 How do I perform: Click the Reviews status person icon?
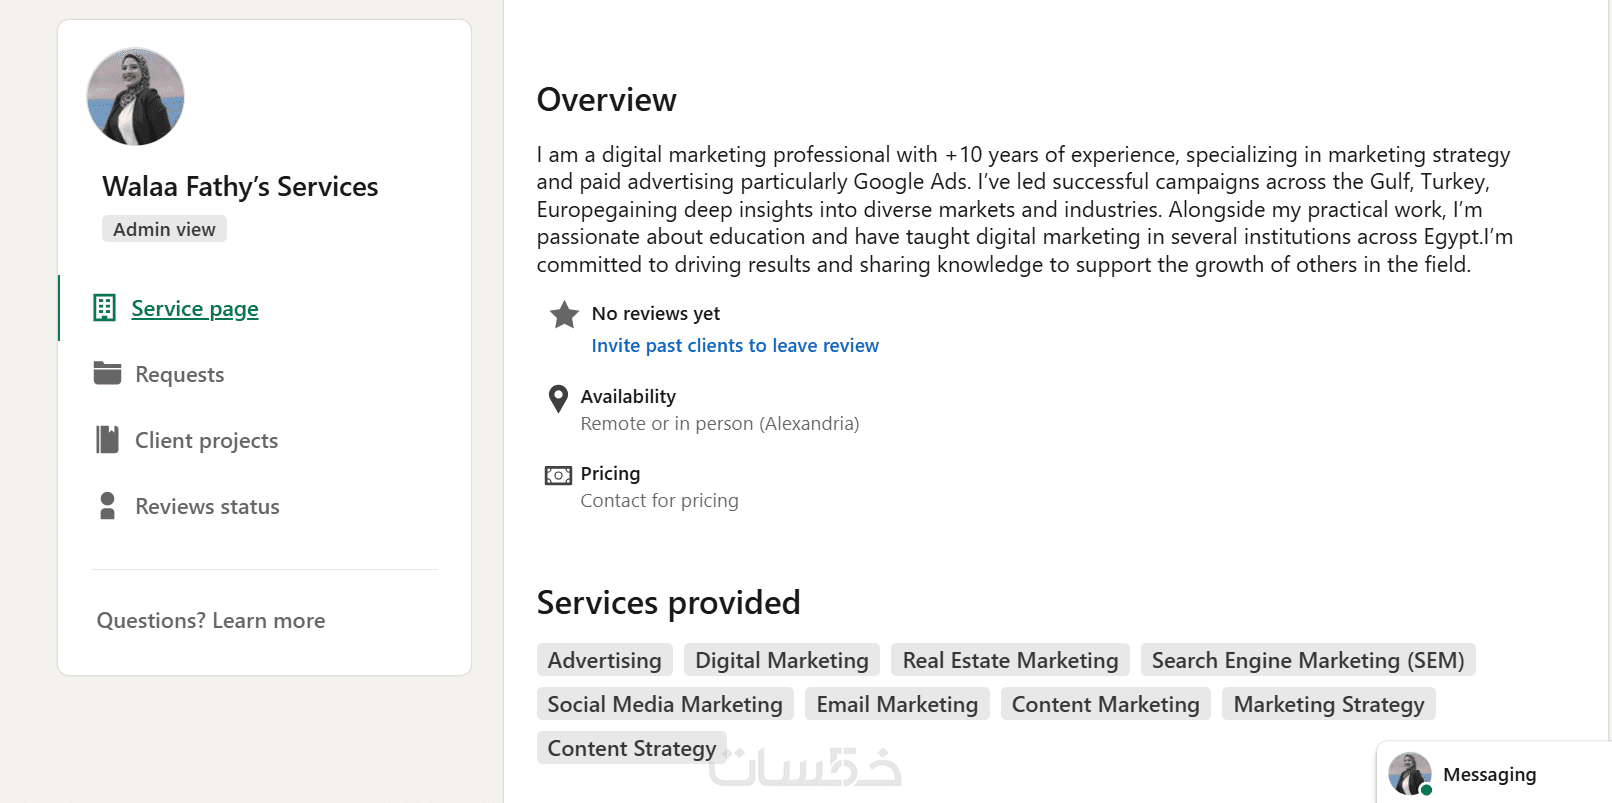pyautogui.click(x=107, y=506)
